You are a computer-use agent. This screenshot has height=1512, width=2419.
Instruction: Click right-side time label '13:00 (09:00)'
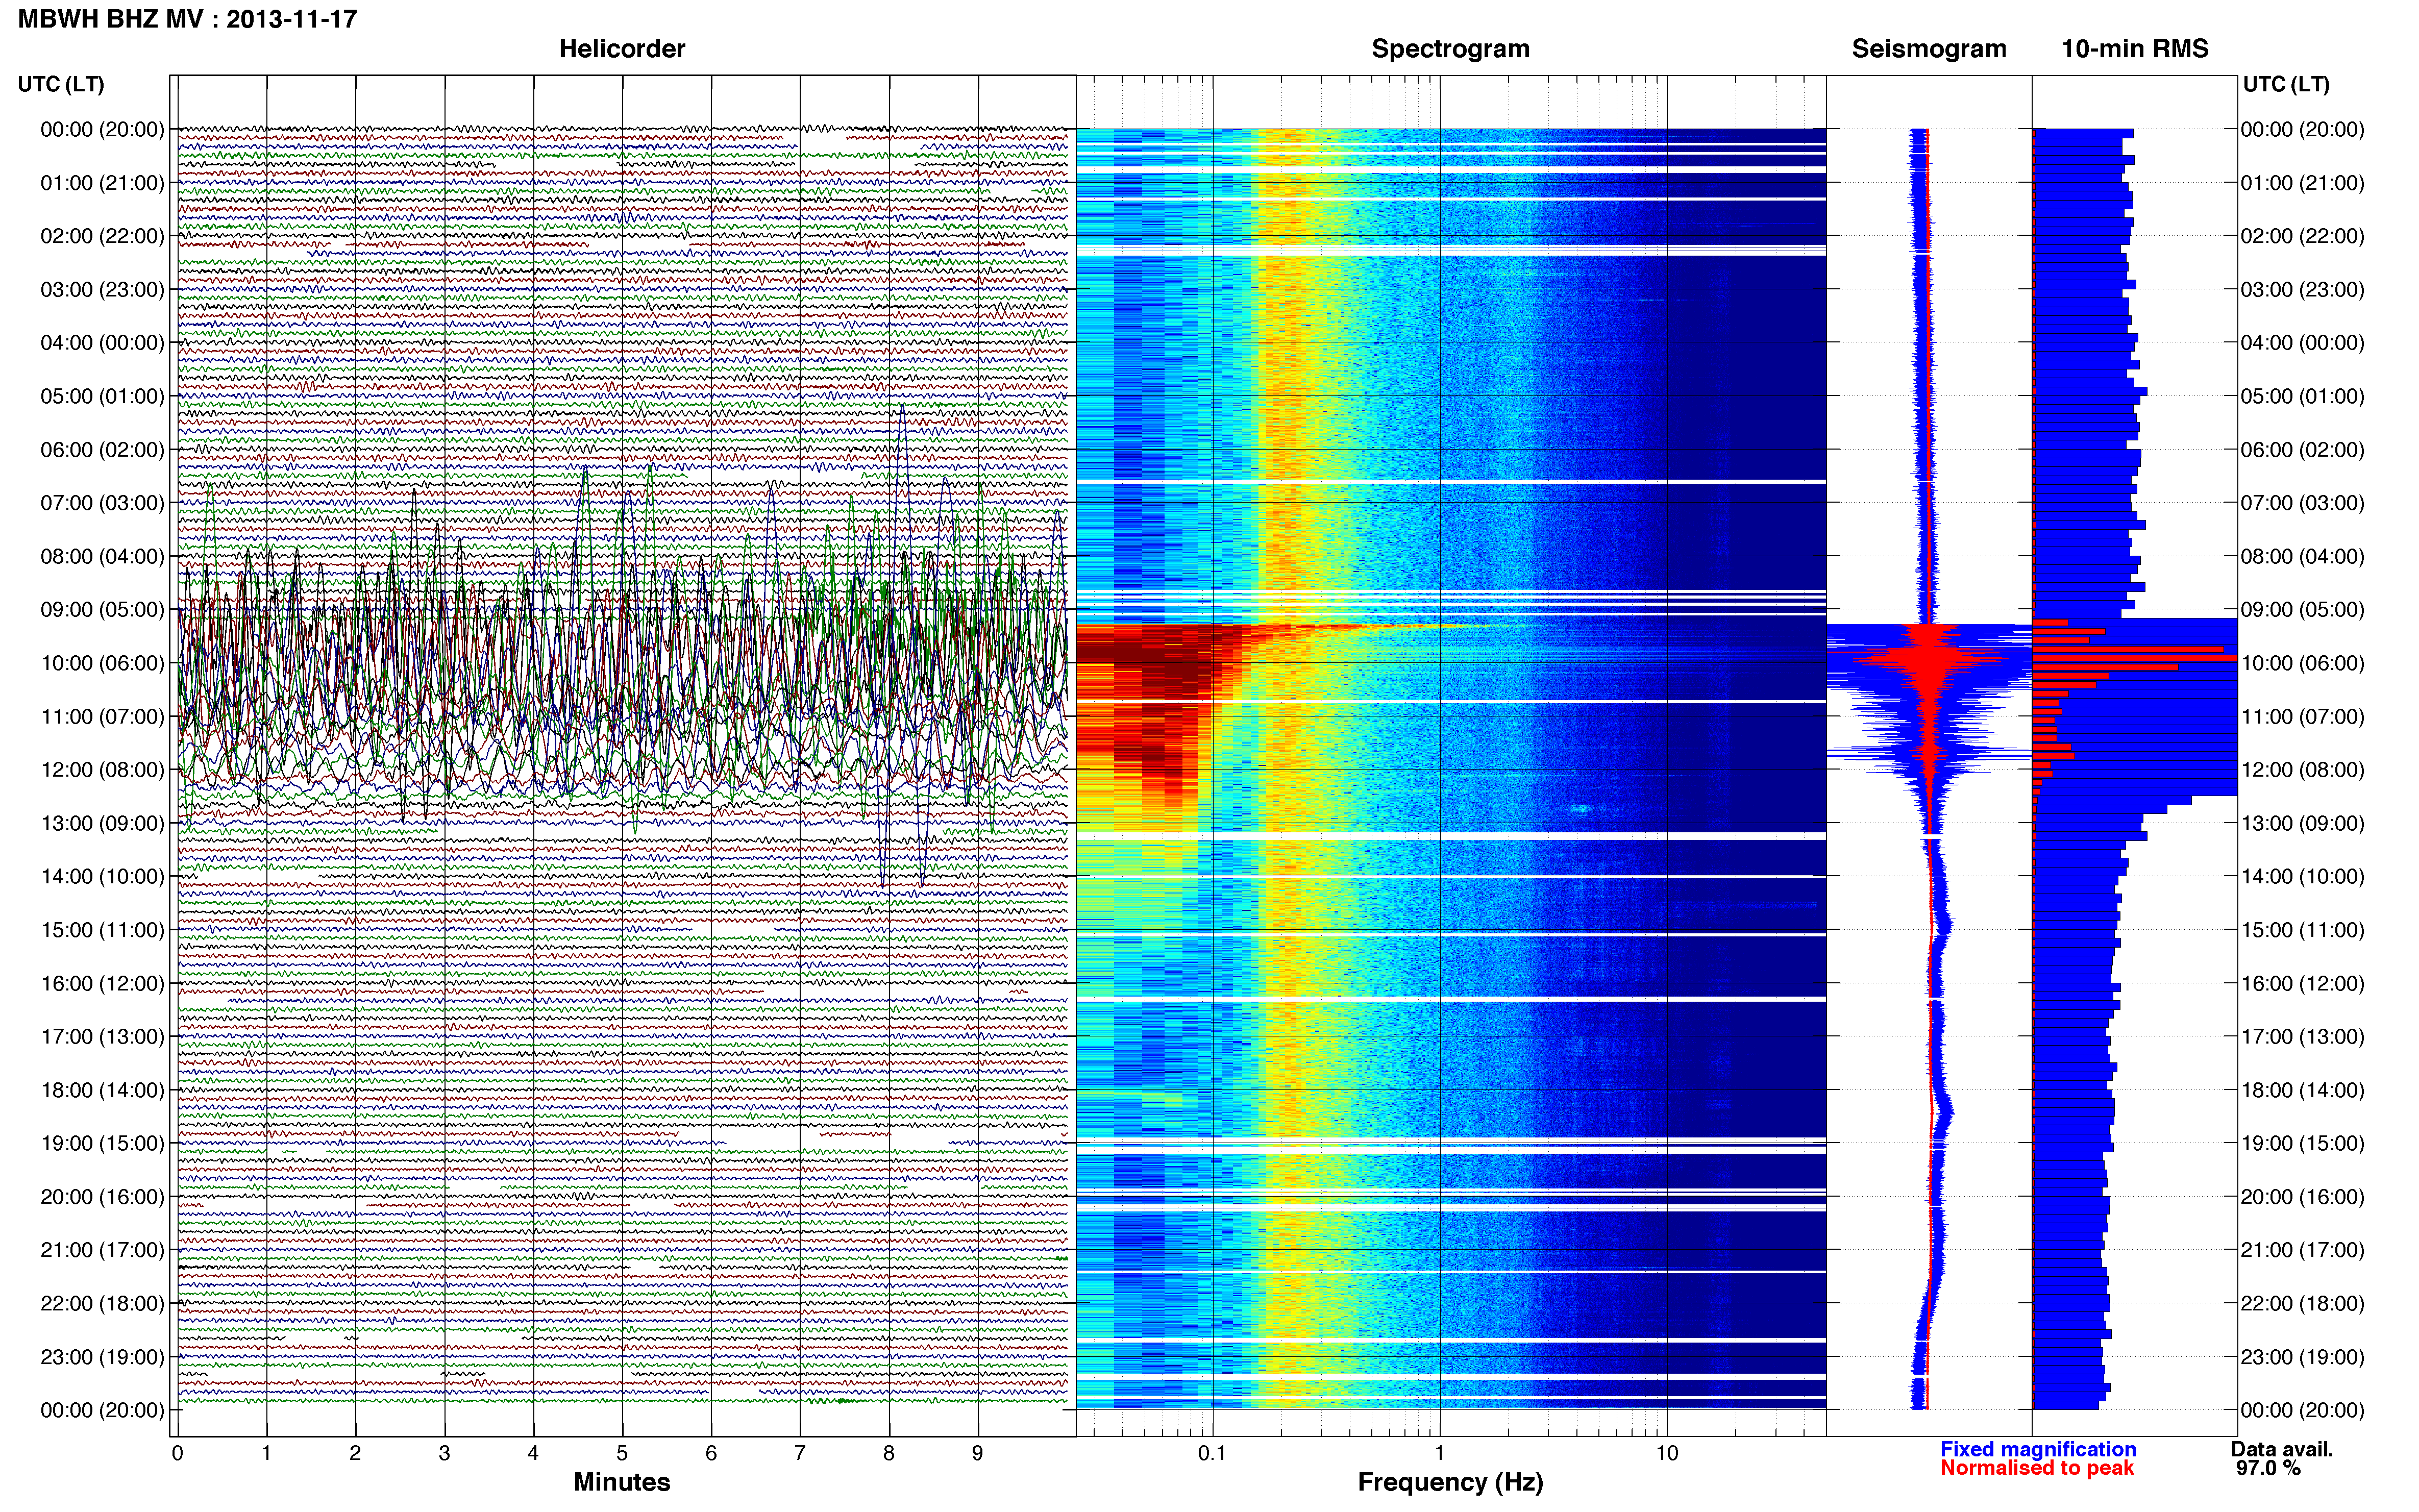click(x=2303, y=823)
